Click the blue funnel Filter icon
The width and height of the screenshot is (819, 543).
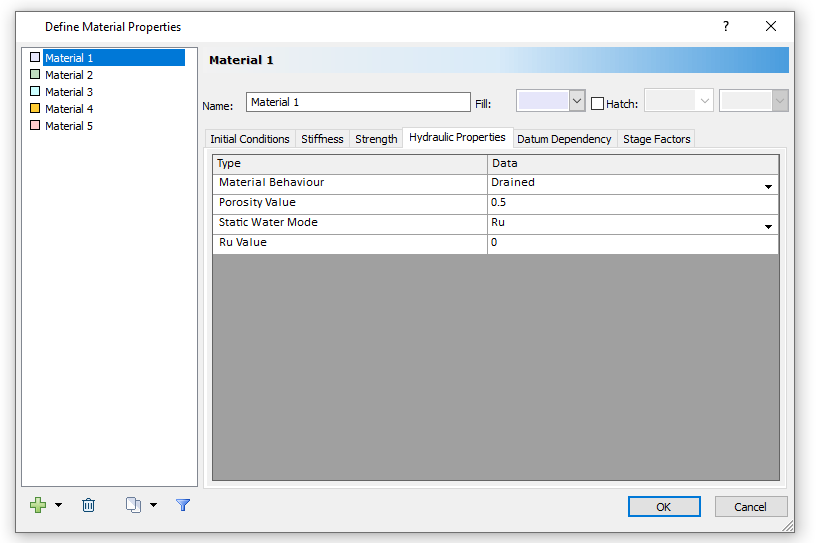[x=183, y=505]
